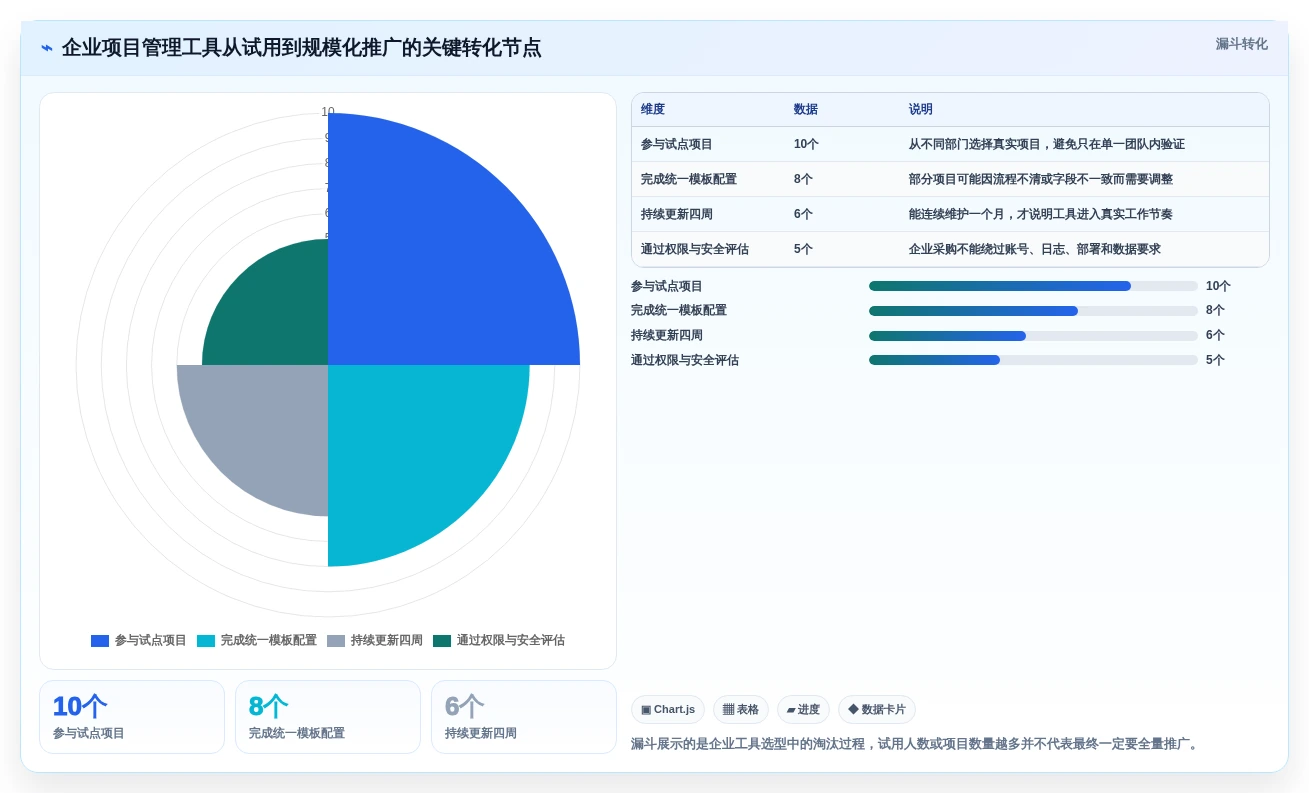Click the 8个 value in the table
The width and height of the screenshot is (1309, 793).
(x=803, y=179)
